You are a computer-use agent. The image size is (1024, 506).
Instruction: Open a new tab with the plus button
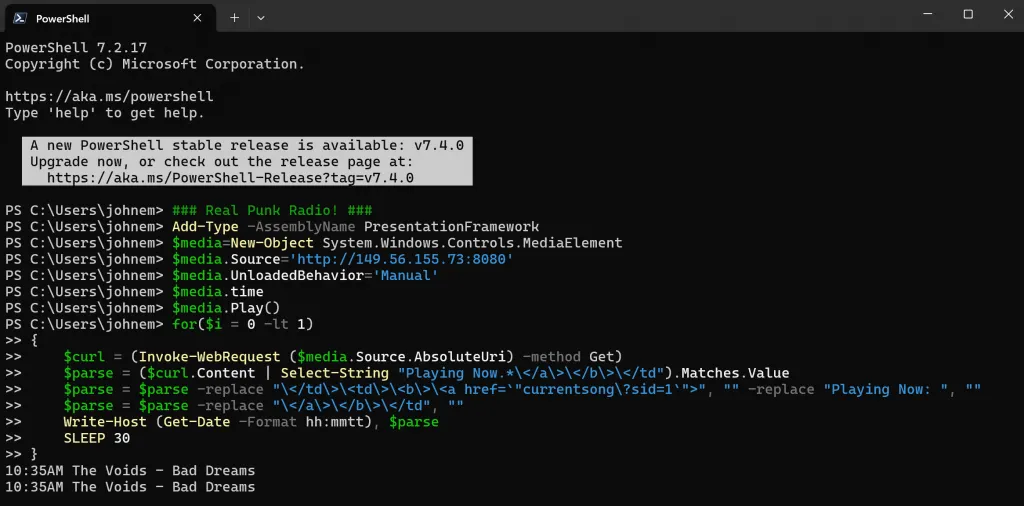point(234,17)
